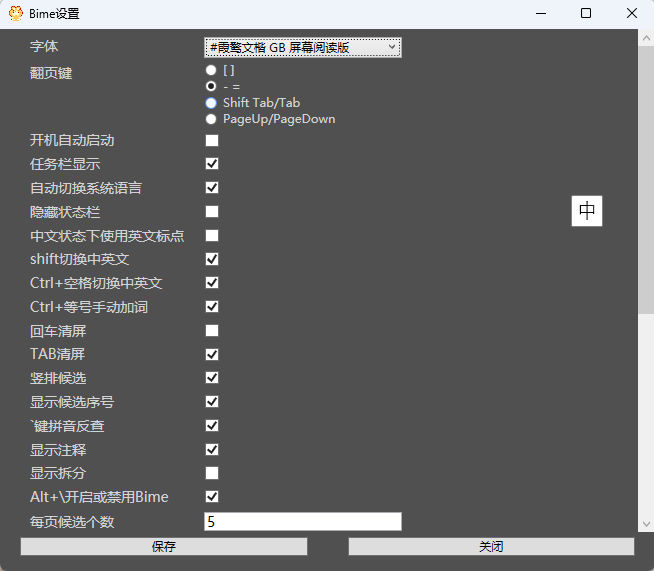Toggle 隐藏状态栏 checkbox
The height and width of the screenshot is (571, 654).
[x=212, y=212]
